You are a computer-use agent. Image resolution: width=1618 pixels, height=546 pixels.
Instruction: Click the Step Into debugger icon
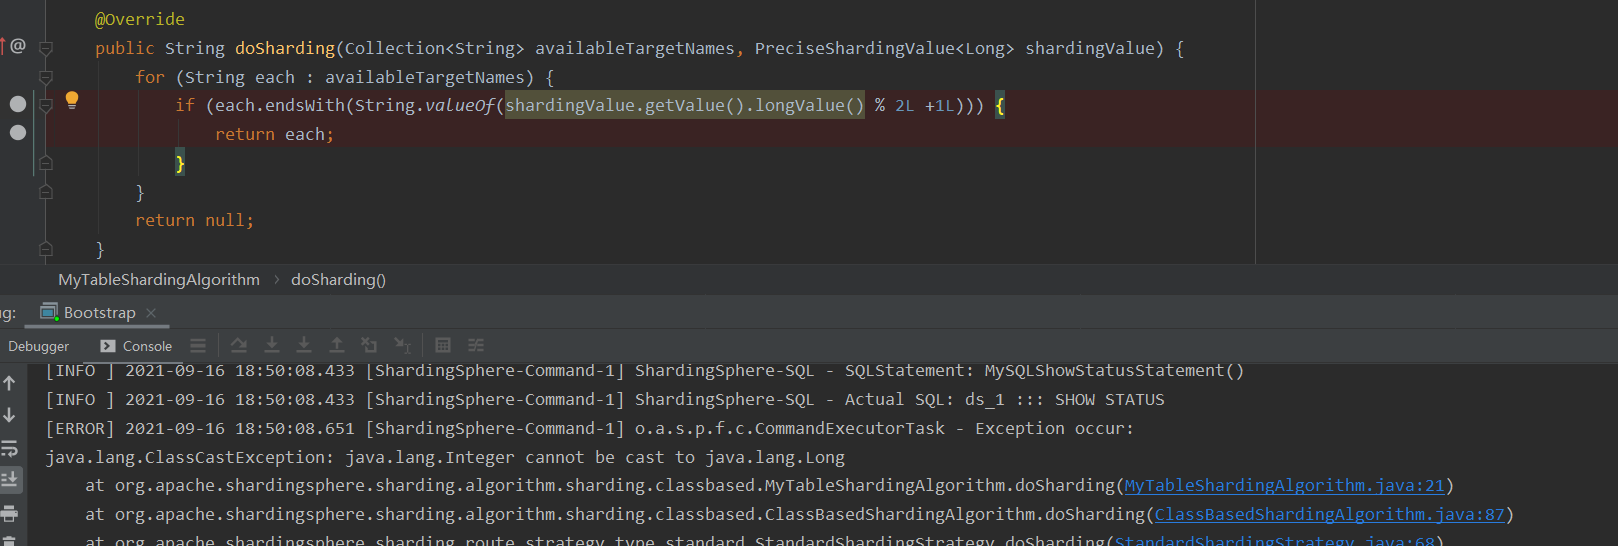coord(271,345)
